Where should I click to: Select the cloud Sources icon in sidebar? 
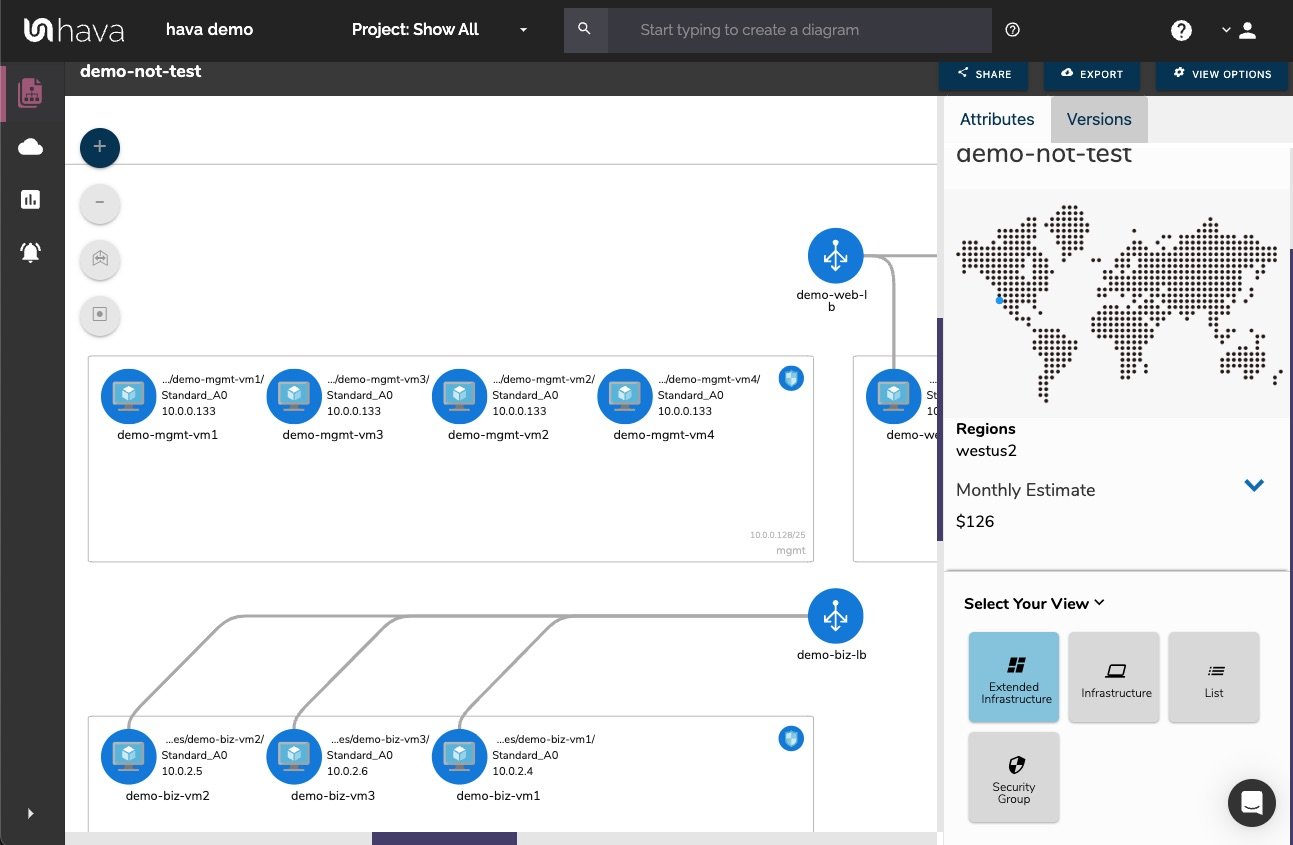pos(30,146)
